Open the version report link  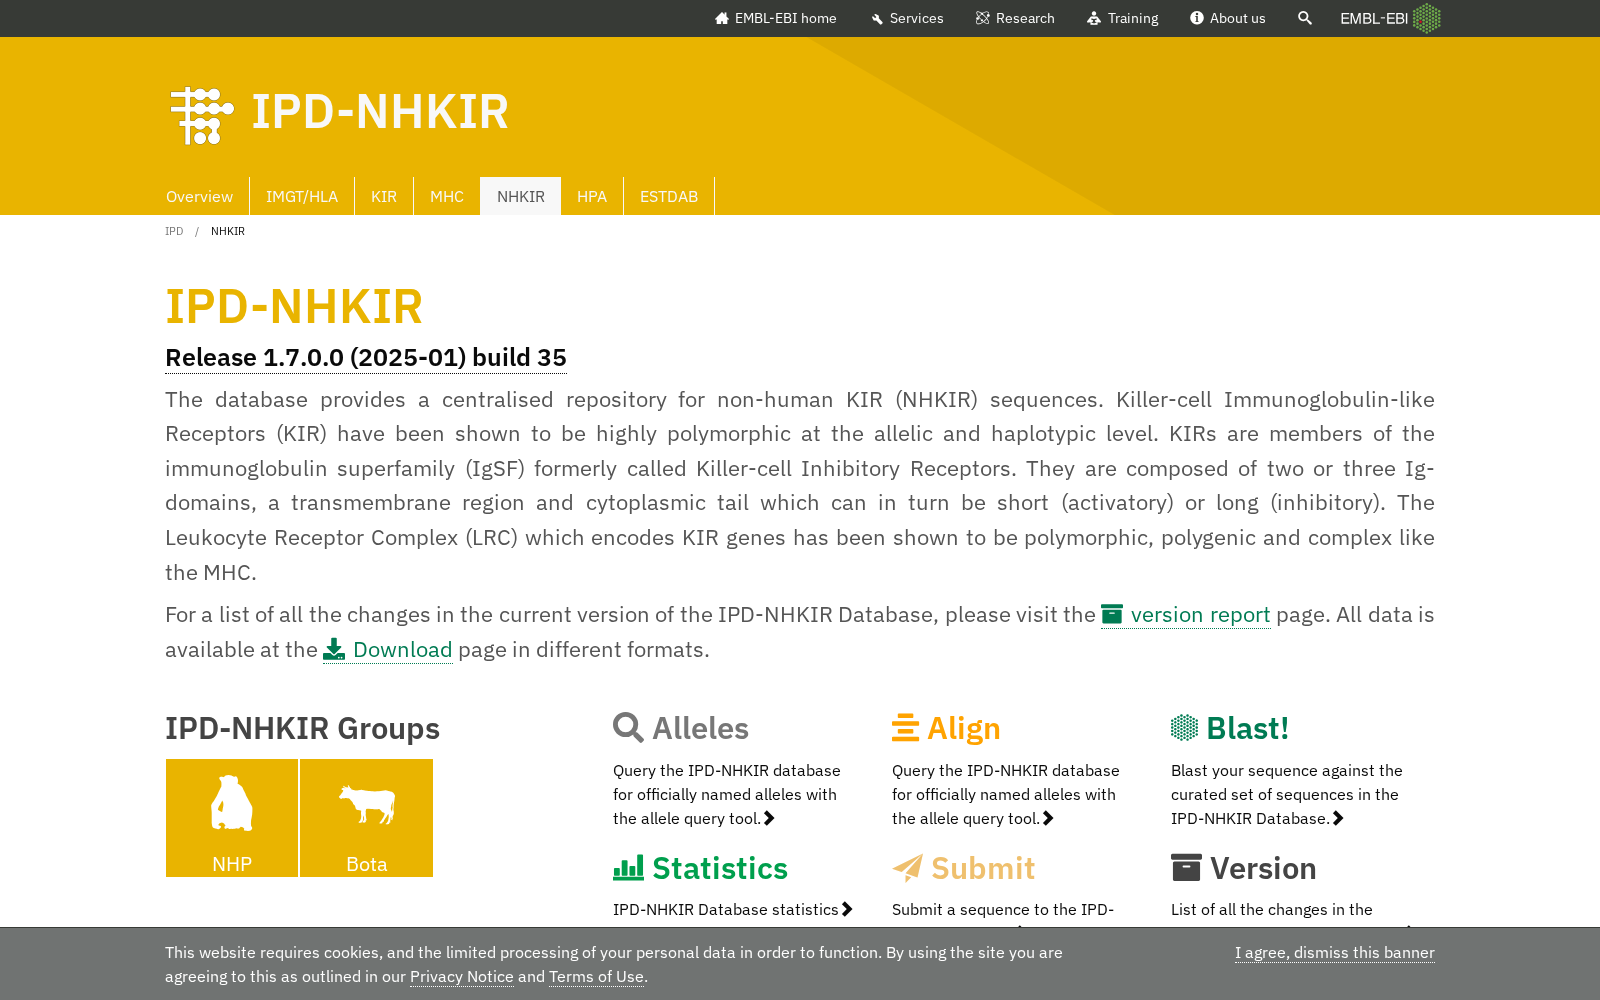coord(1186,614)
